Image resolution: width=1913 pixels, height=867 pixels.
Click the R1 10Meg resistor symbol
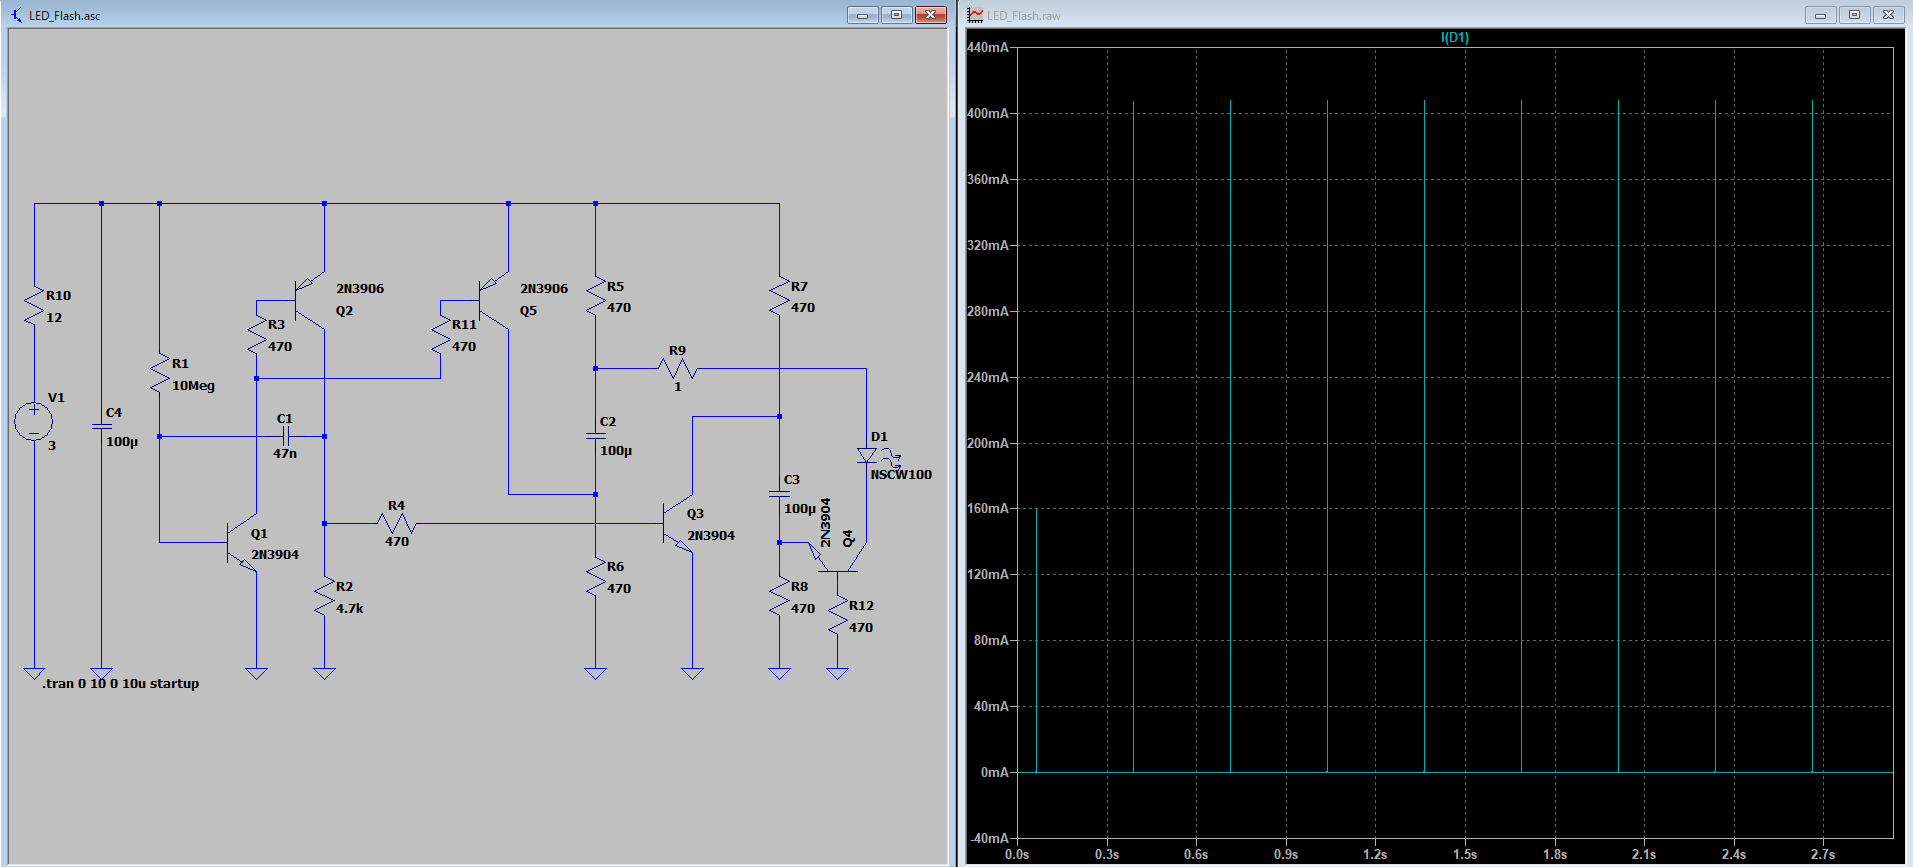pos(159,373)
